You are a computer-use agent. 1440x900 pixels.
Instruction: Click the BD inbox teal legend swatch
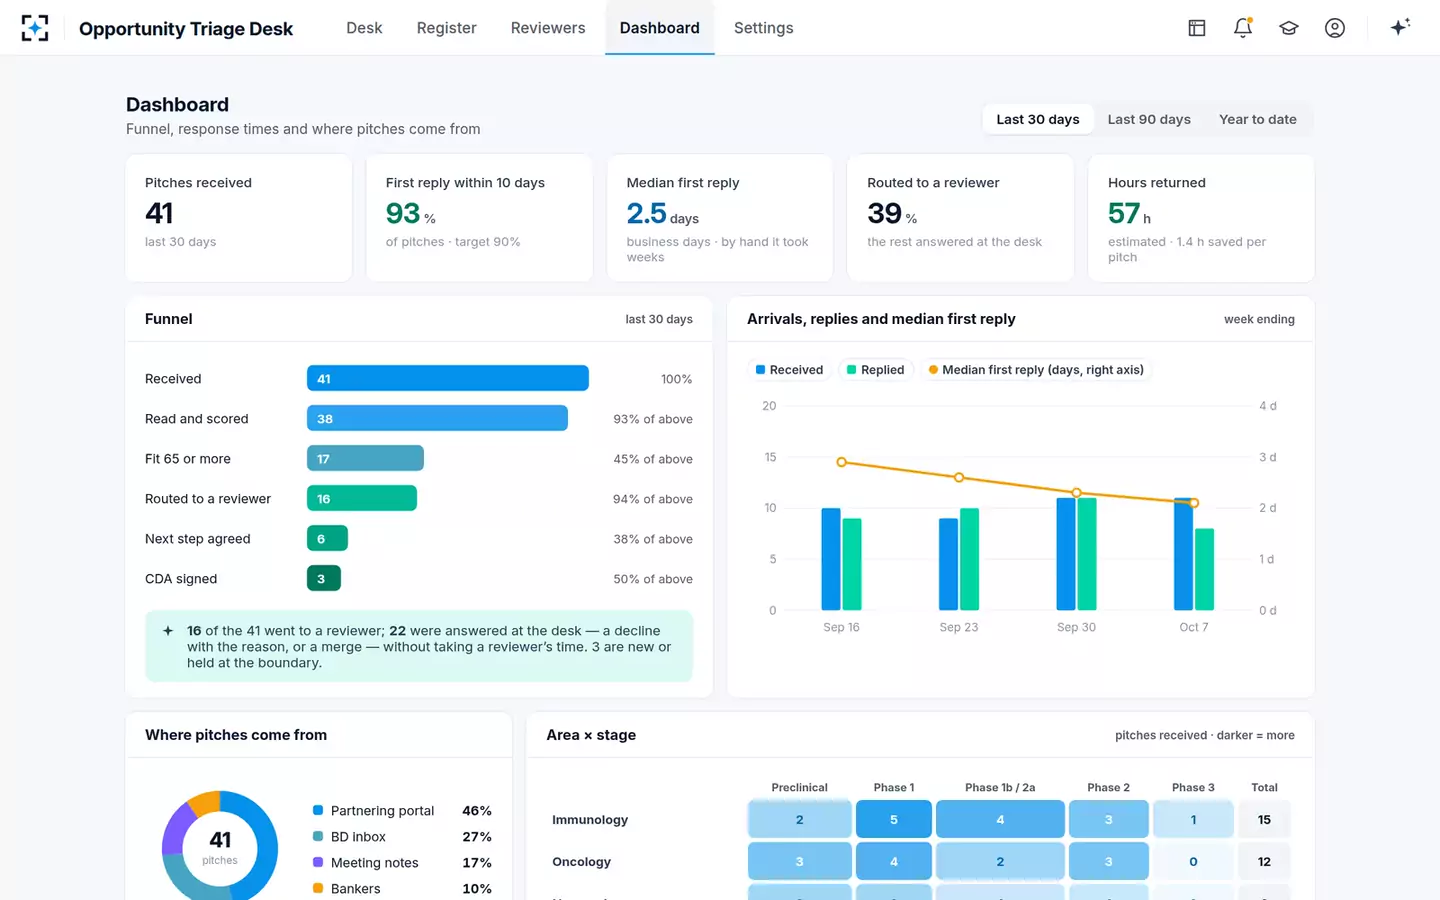(x=318, y=836)
